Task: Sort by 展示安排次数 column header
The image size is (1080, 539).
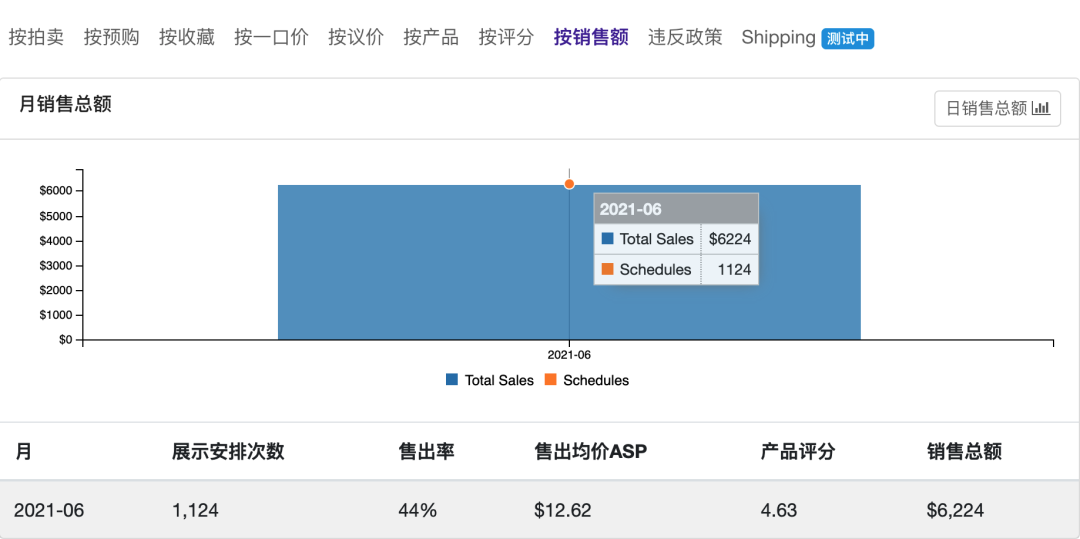Action: [228, 452]
